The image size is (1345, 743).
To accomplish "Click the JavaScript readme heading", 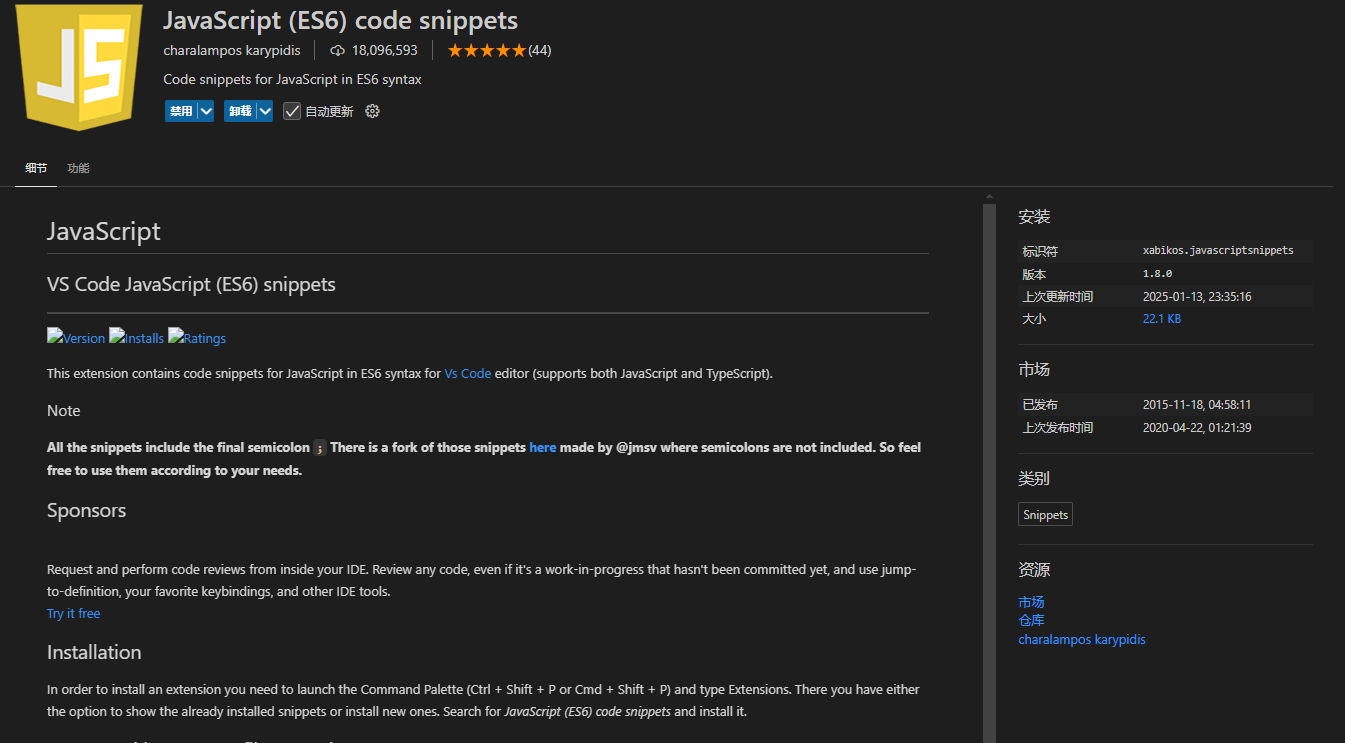I will (104, 231).
